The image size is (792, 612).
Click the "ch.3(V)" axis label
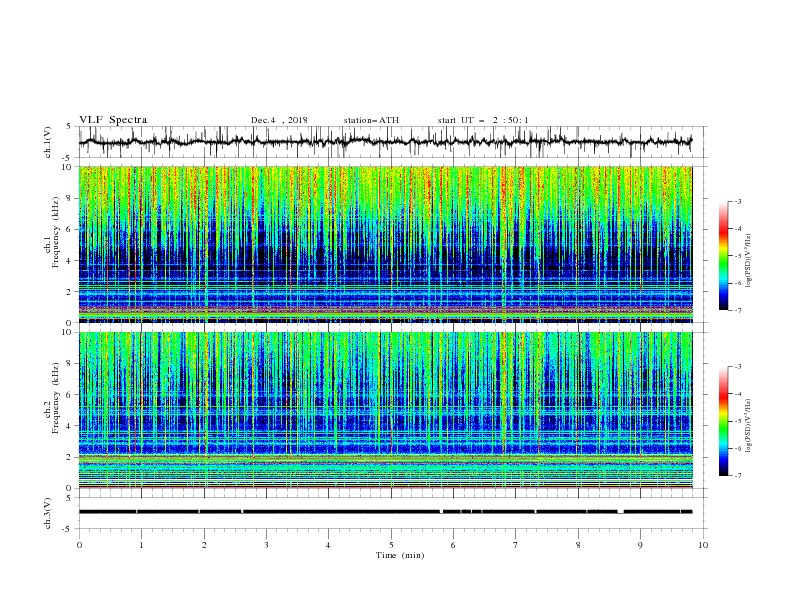point(48,513)
